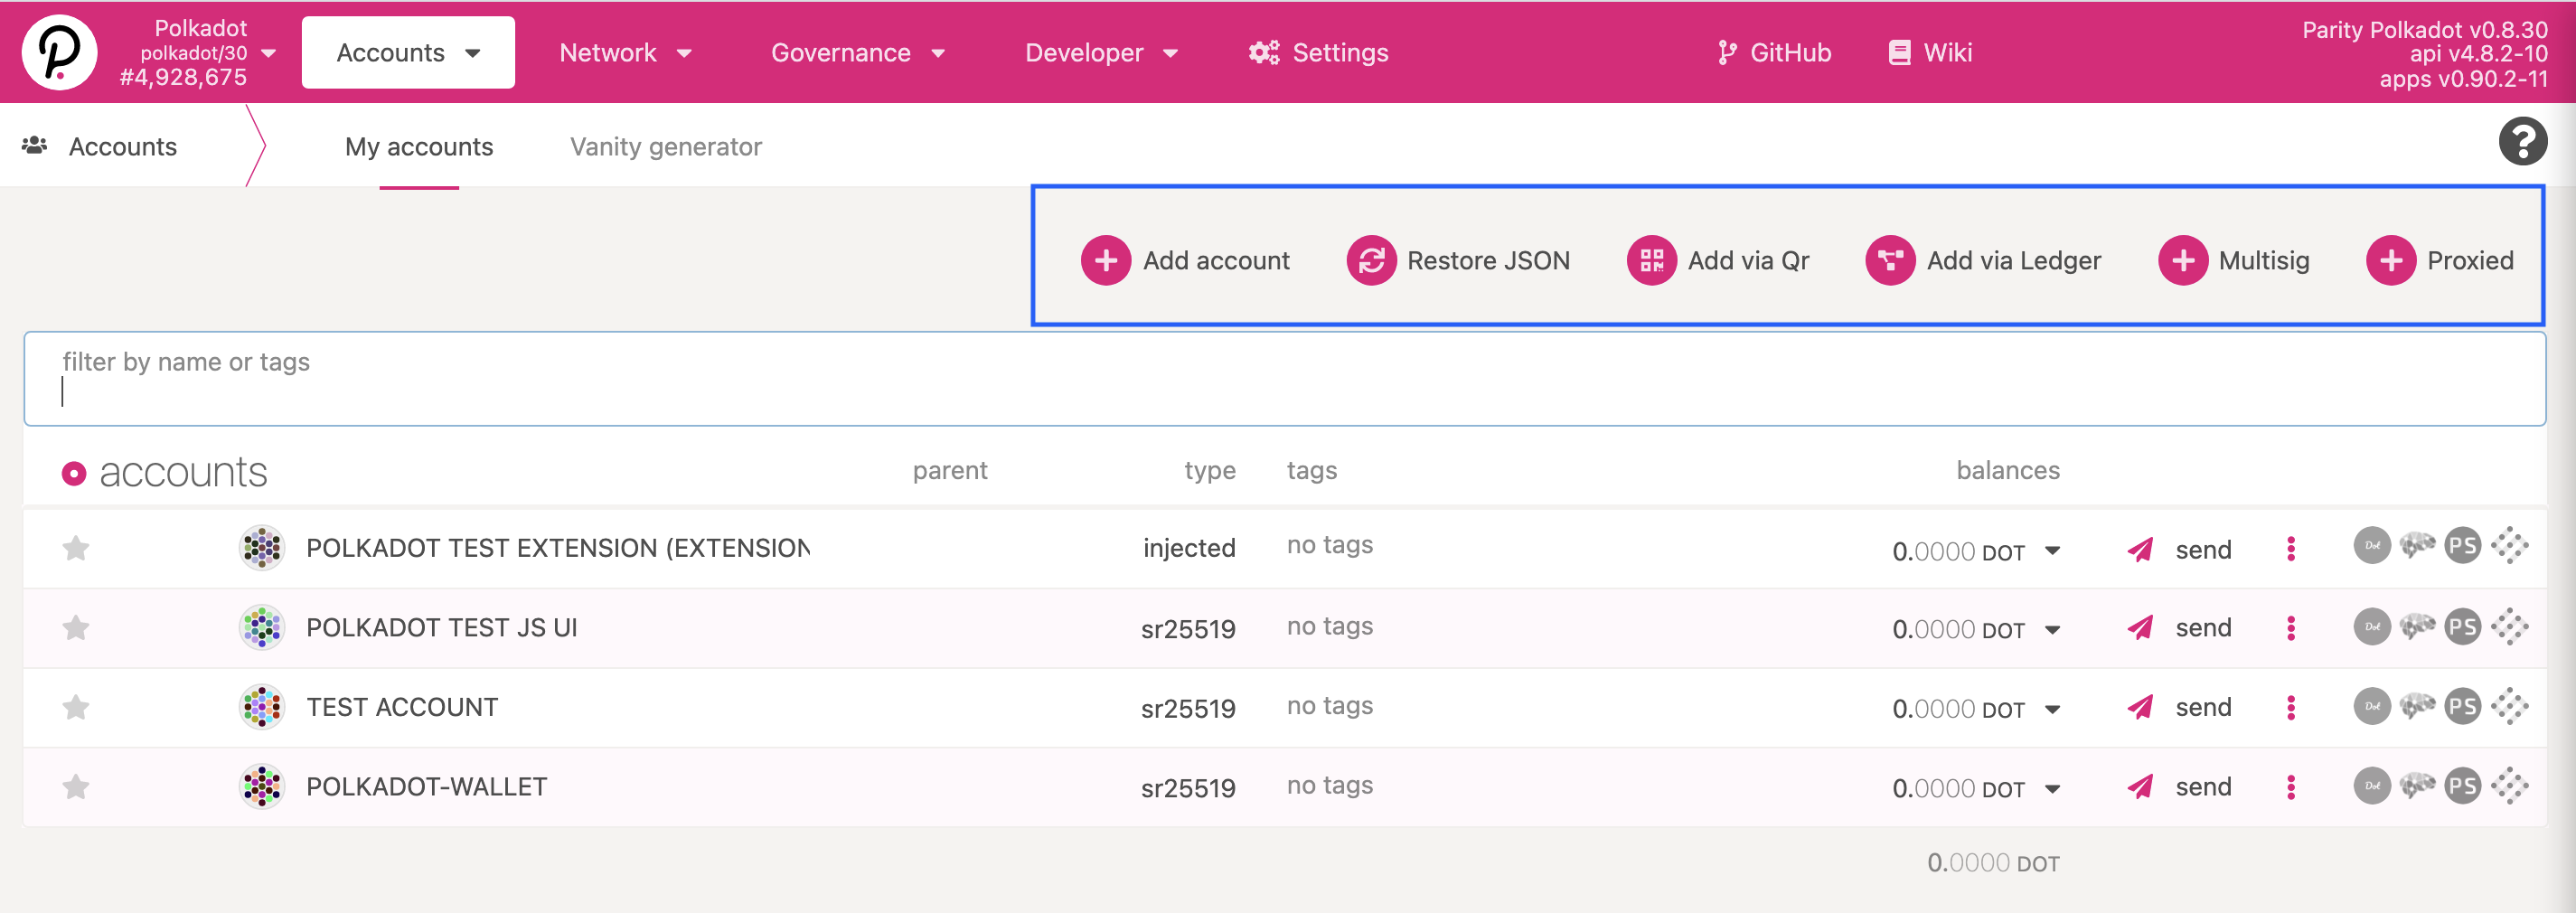This screenshot has height=913, width=2576.
Task: Switch to My accounts tab
Action: (x=419, y=147)
